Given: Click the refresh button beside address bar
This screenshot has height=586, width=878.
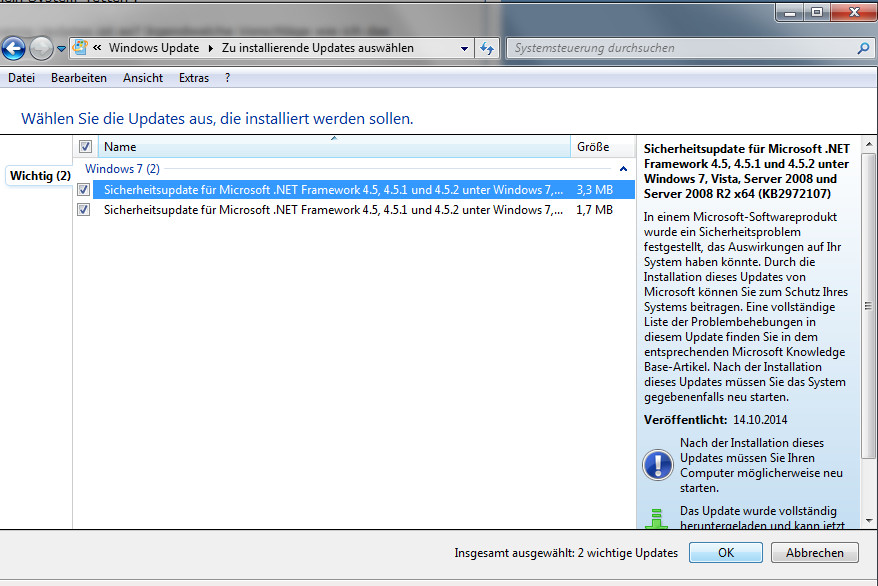Looking at the screenshot, I should [x=487, y=49].
